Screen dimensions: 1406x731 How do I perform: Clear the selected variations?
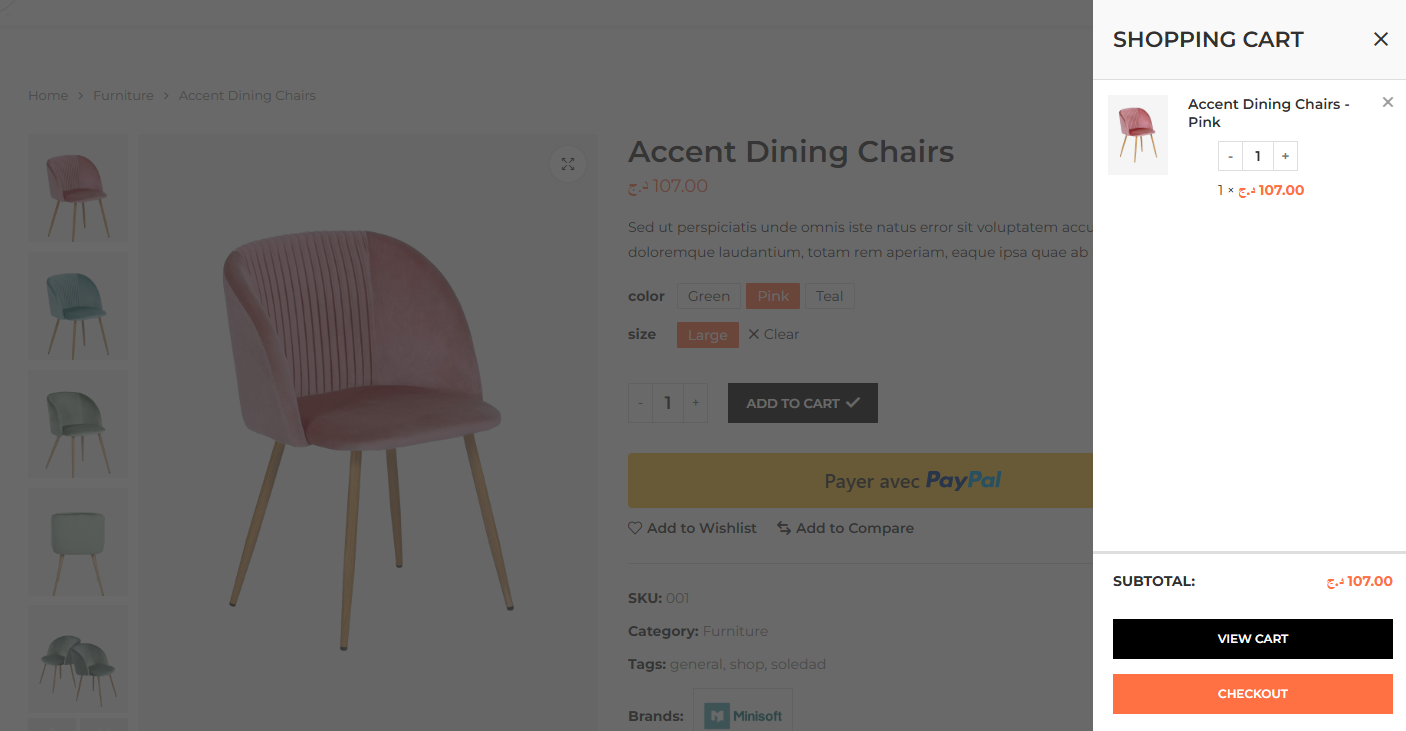click(x=774, y=335)
